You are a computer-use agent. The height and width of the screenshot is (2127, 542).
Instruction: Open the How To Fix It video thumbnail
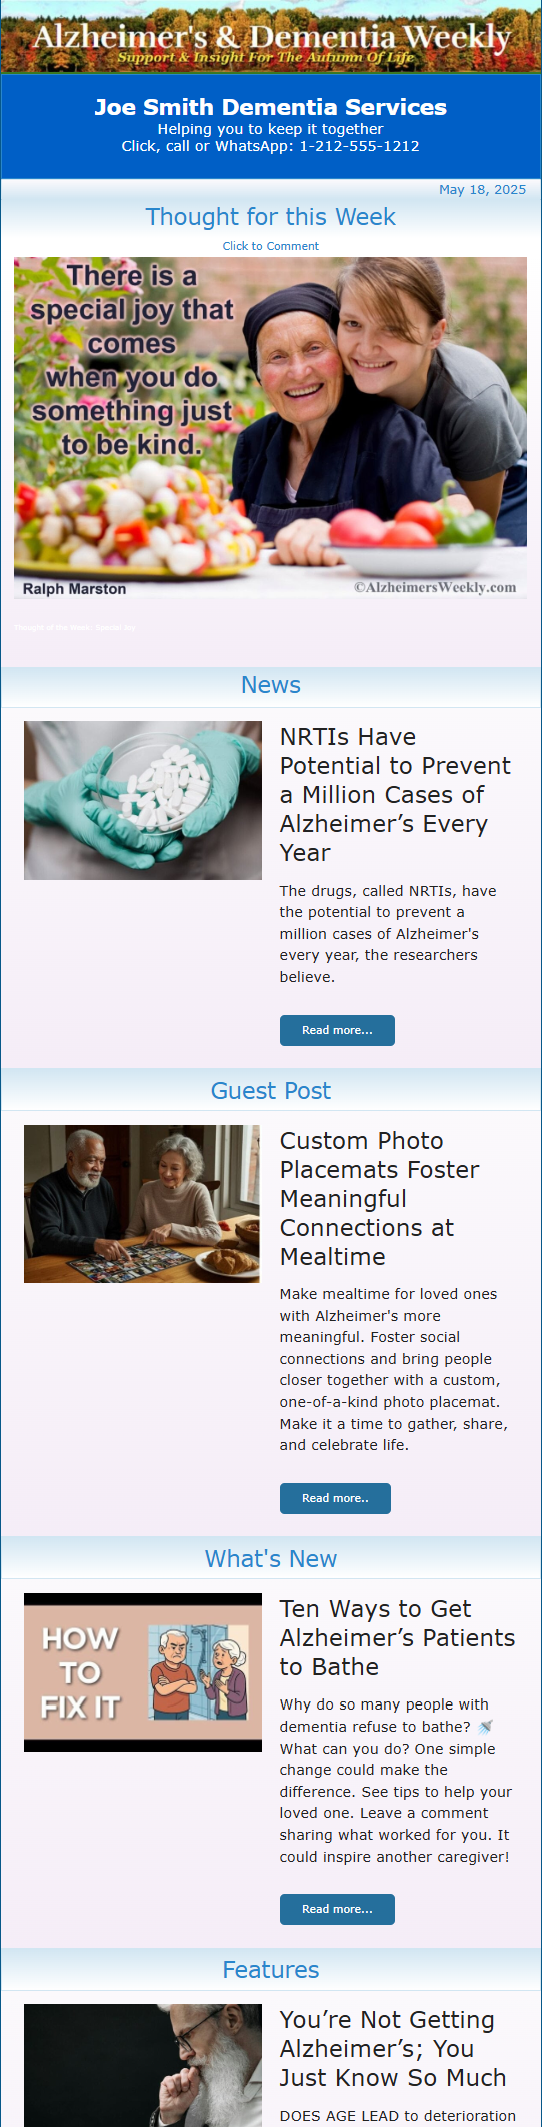pyautogui.click(x=143, y=1672)
